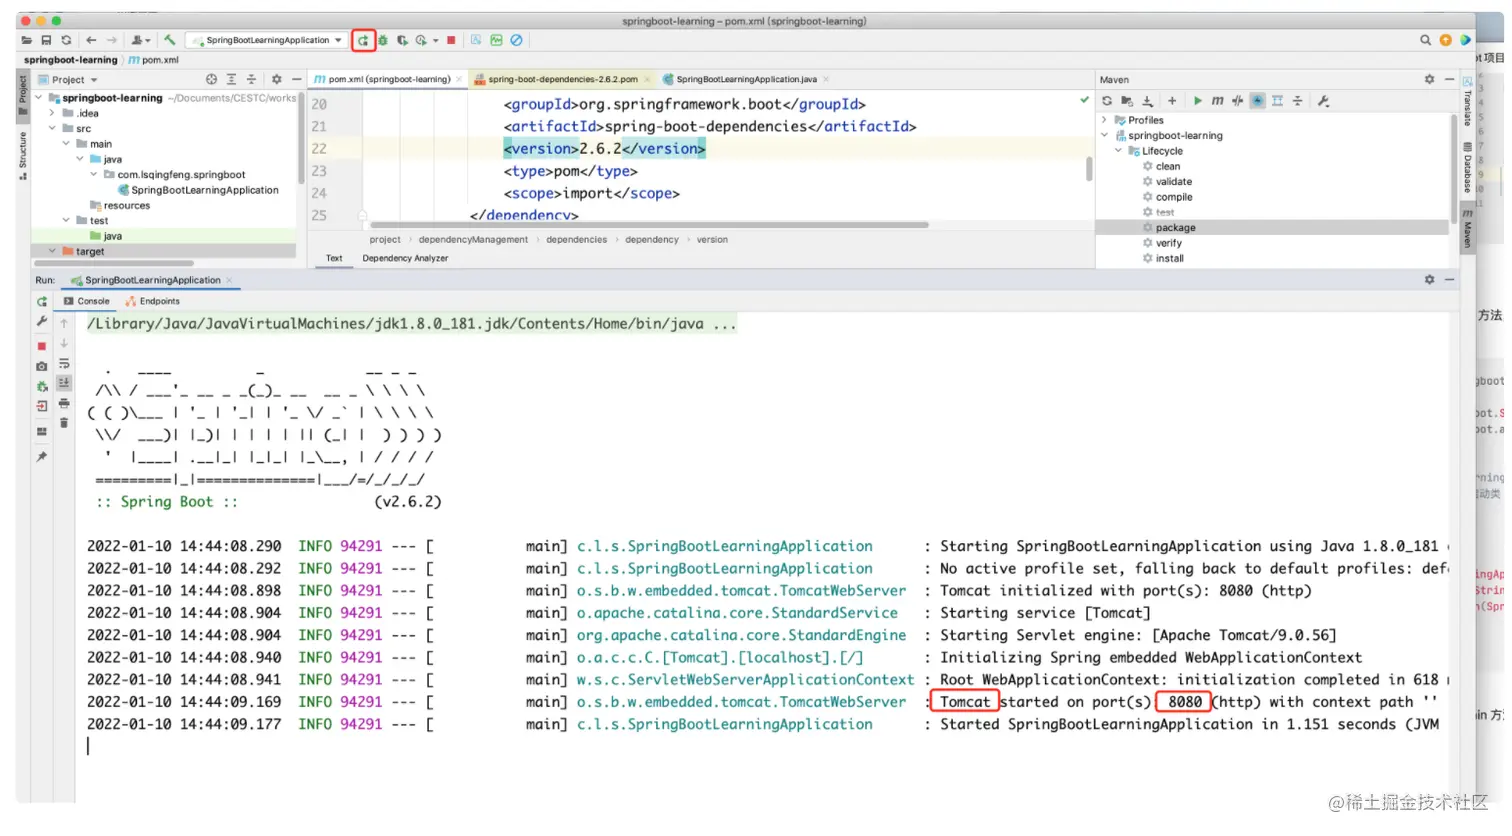
Task: Select the package lifecycle goal
Action: coord(1272,228)
